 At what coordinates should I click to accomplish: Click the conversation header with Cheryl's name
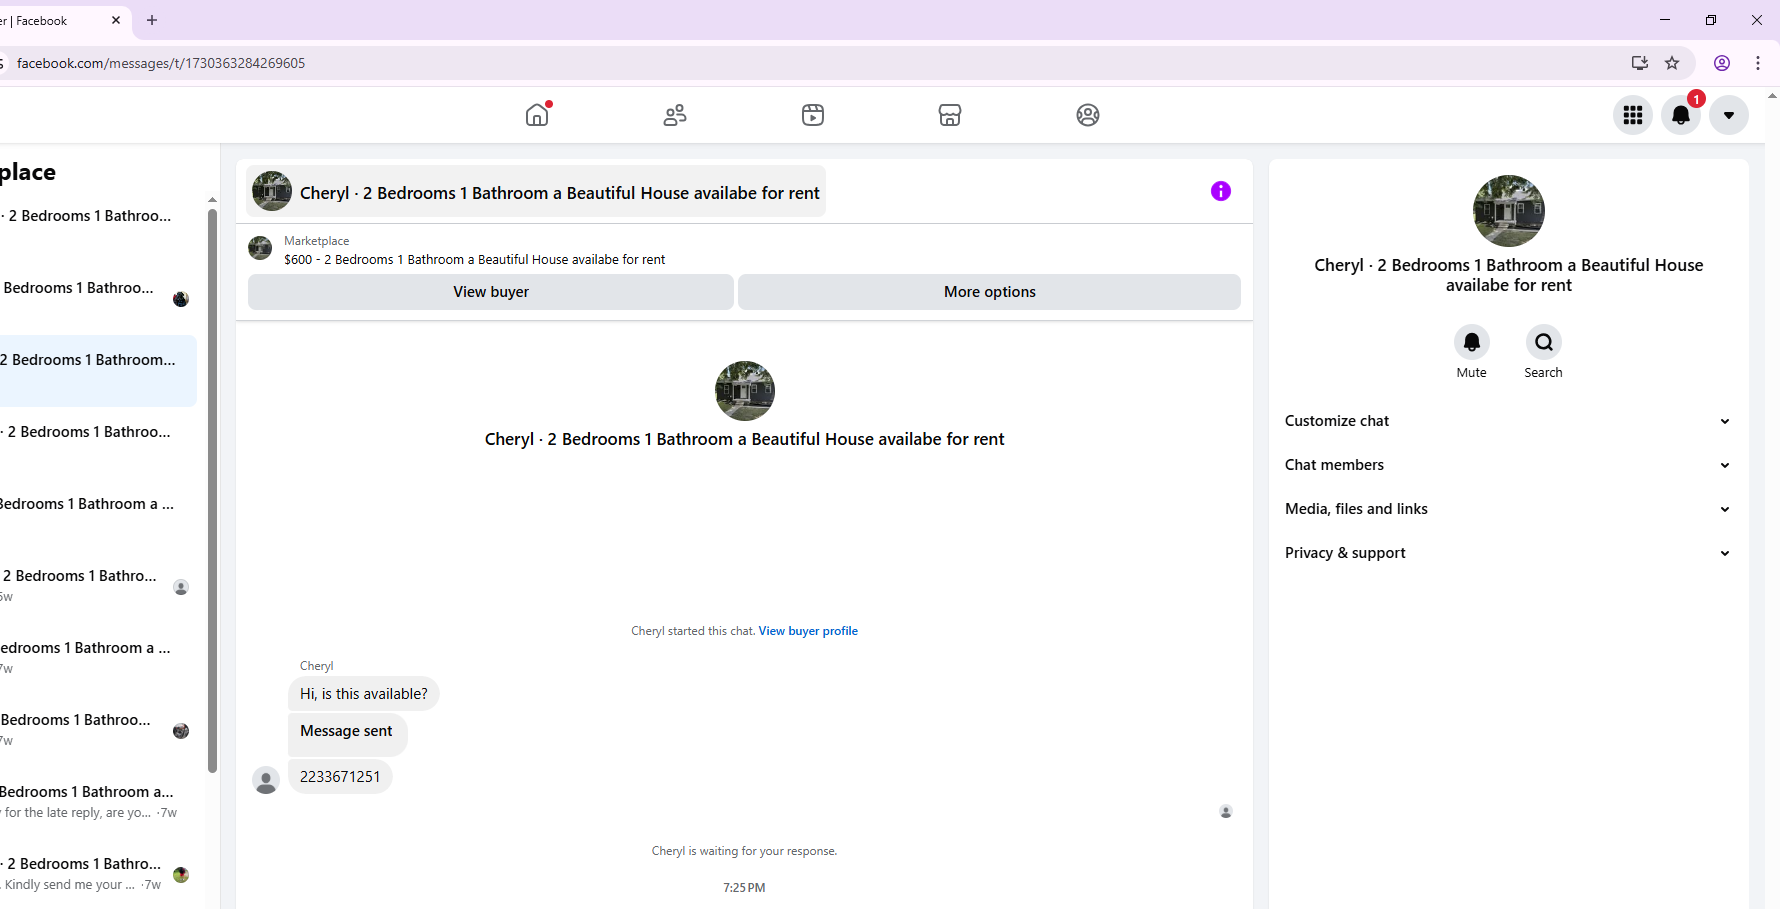(536, 192)
